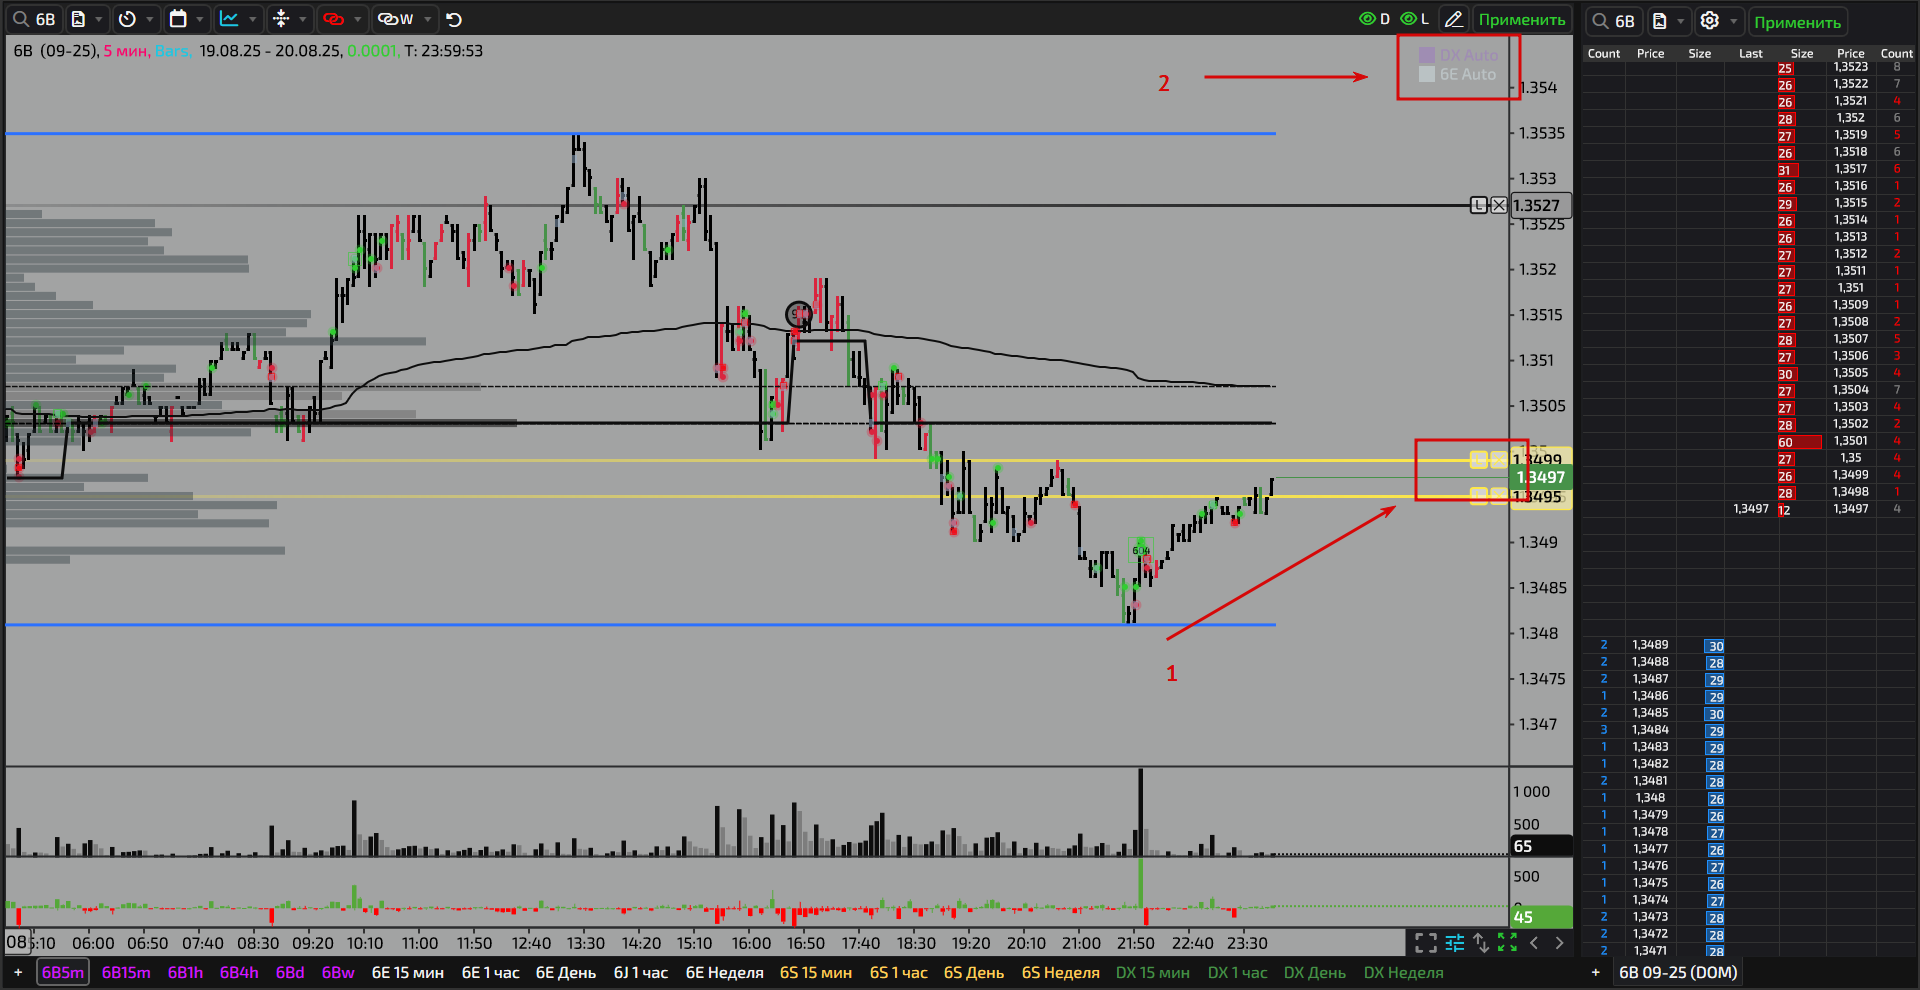Click the fullscreen brackets icon

(1426, 942)
